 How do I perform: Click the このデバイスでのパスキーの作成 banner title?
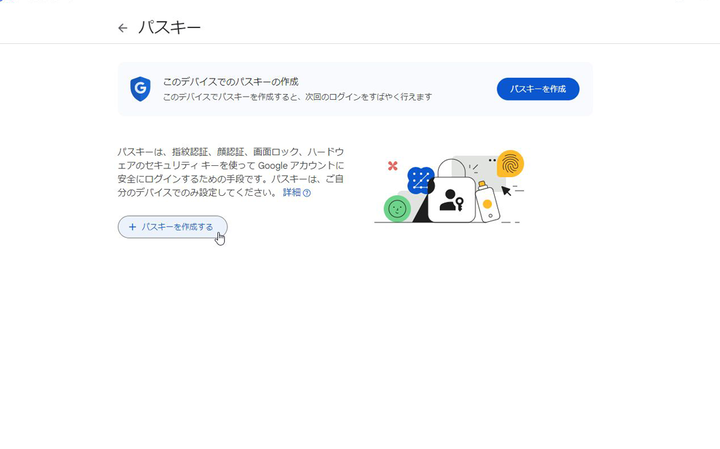231,82
